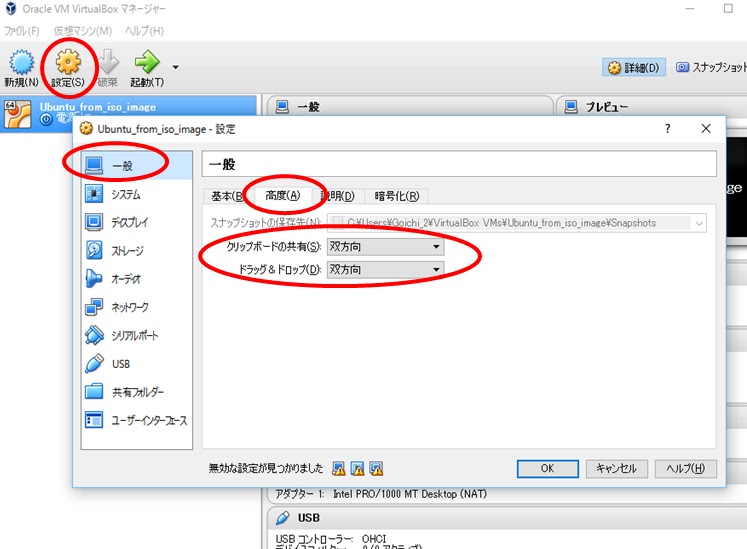Expand the dropdown arrow beside 起動(T)
Viewport: 747px width, 549px height.
tap(175, 68)
